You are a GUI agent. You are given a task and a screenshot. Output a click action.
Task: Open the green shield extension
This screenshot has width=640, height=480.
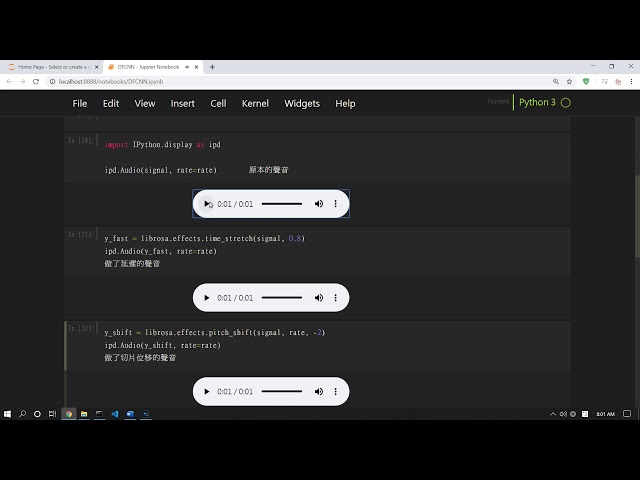tap(586, 82)
